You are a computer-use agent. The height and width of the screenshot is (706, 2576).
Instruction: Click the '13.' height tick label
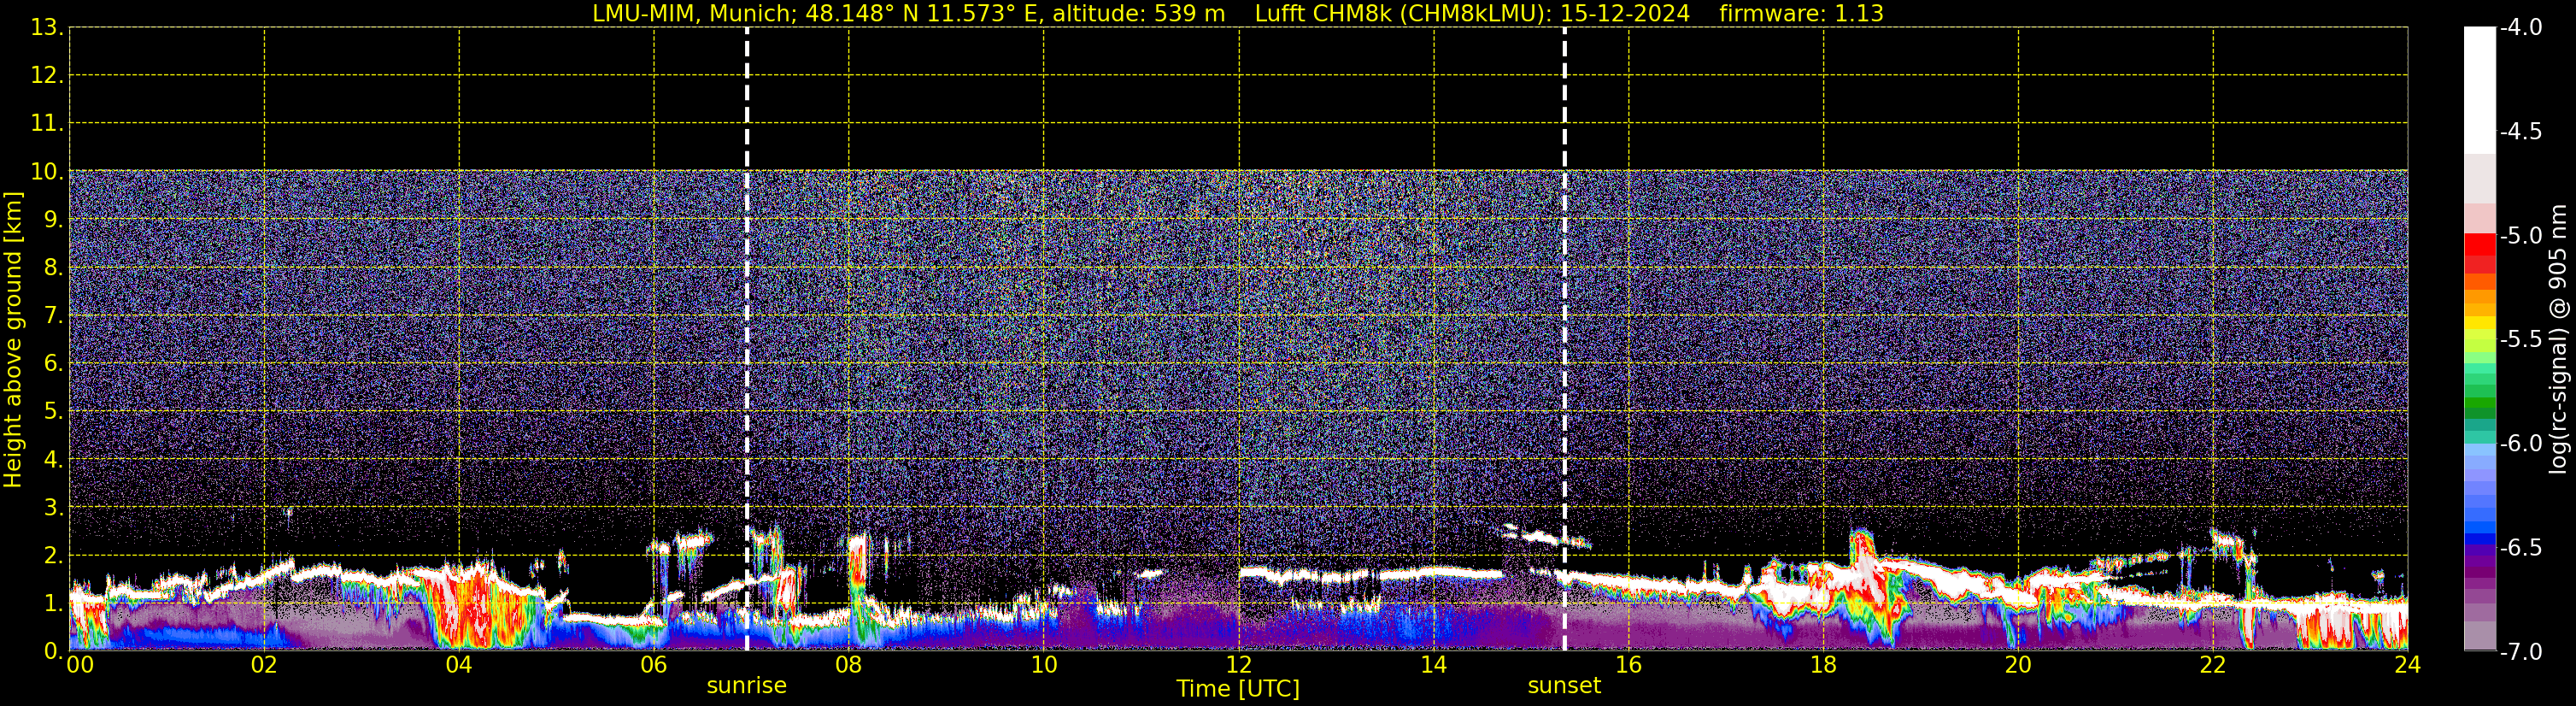pyautogui.click(x=47, y=28)
